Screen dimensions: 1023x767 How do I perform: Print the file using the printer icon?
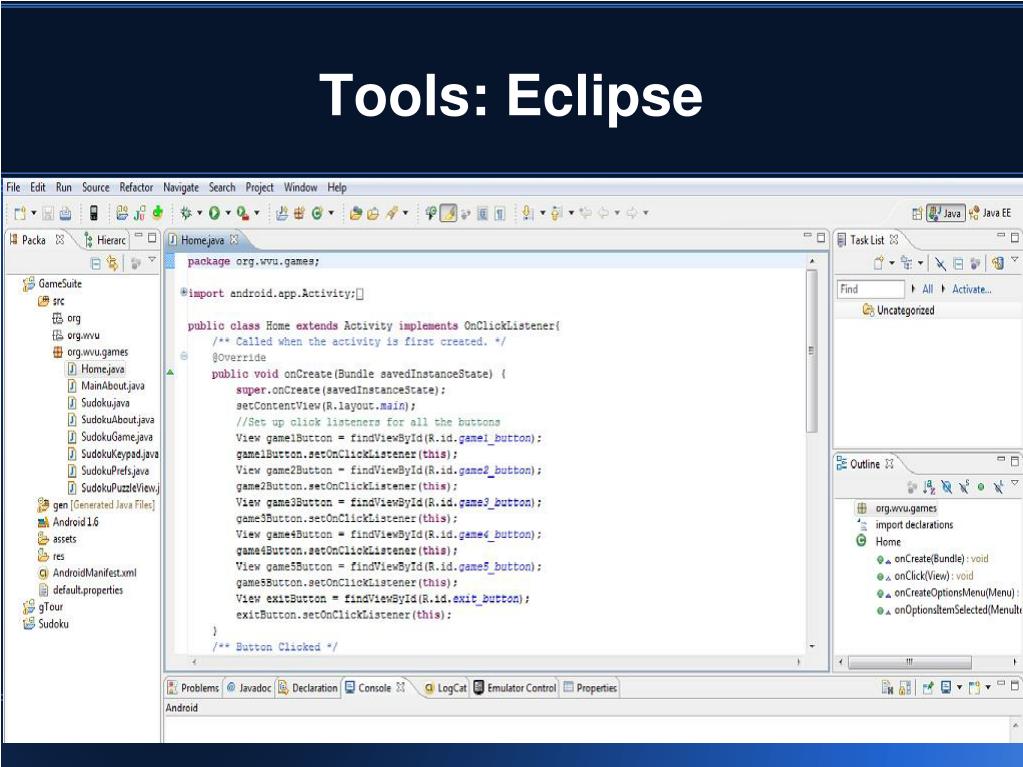pos(65,213)
